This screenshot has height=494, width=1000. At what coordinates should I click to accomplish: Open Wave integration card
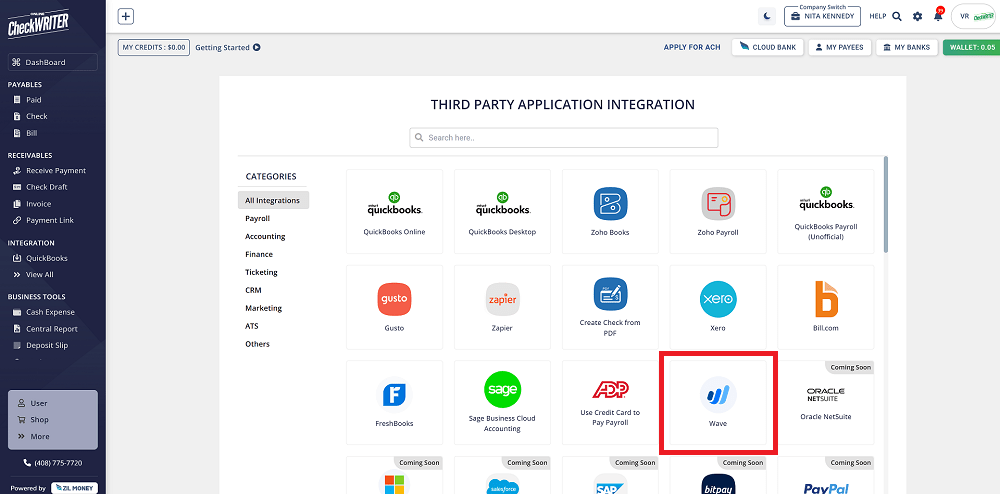(718, 402)
